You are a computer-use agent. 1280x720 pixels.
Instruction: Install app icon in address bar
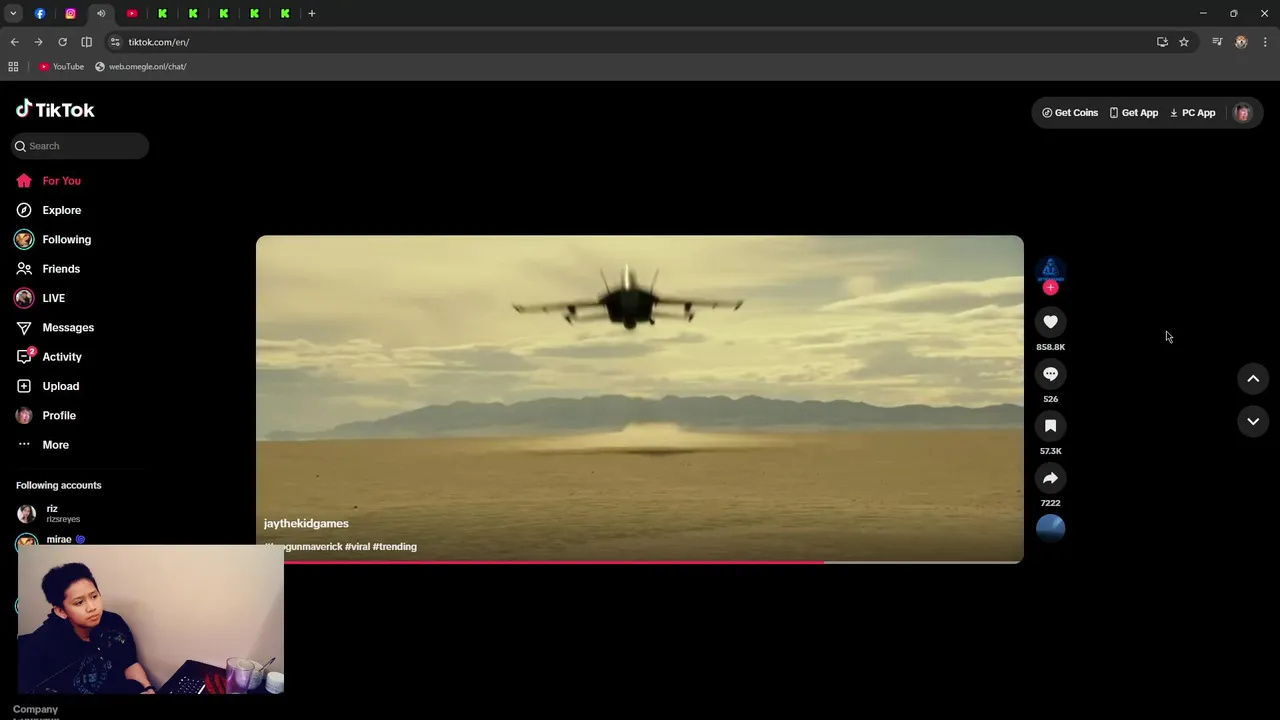click(x=1162, y=42)
